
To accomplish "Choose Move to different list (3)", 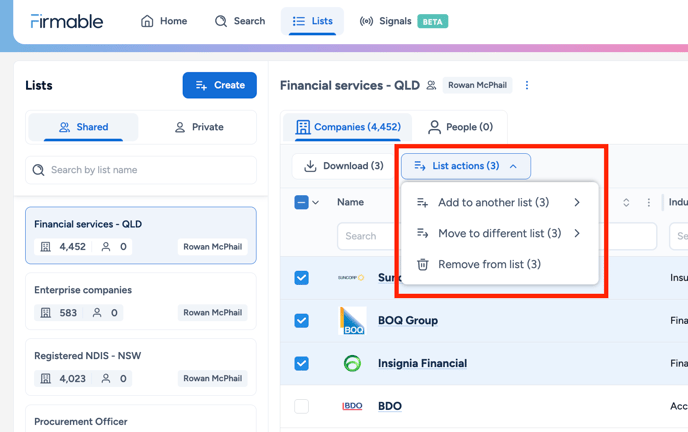I will point(499,233).
